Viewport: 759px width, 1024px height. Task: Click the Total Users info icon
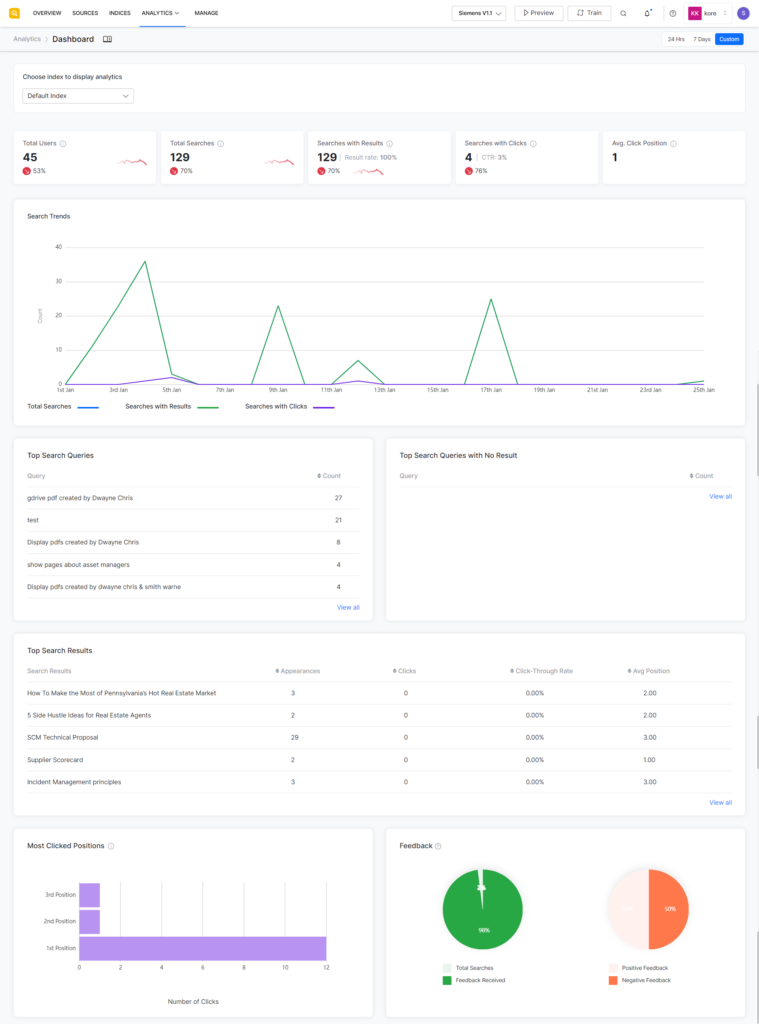click(x=62, y=143)
